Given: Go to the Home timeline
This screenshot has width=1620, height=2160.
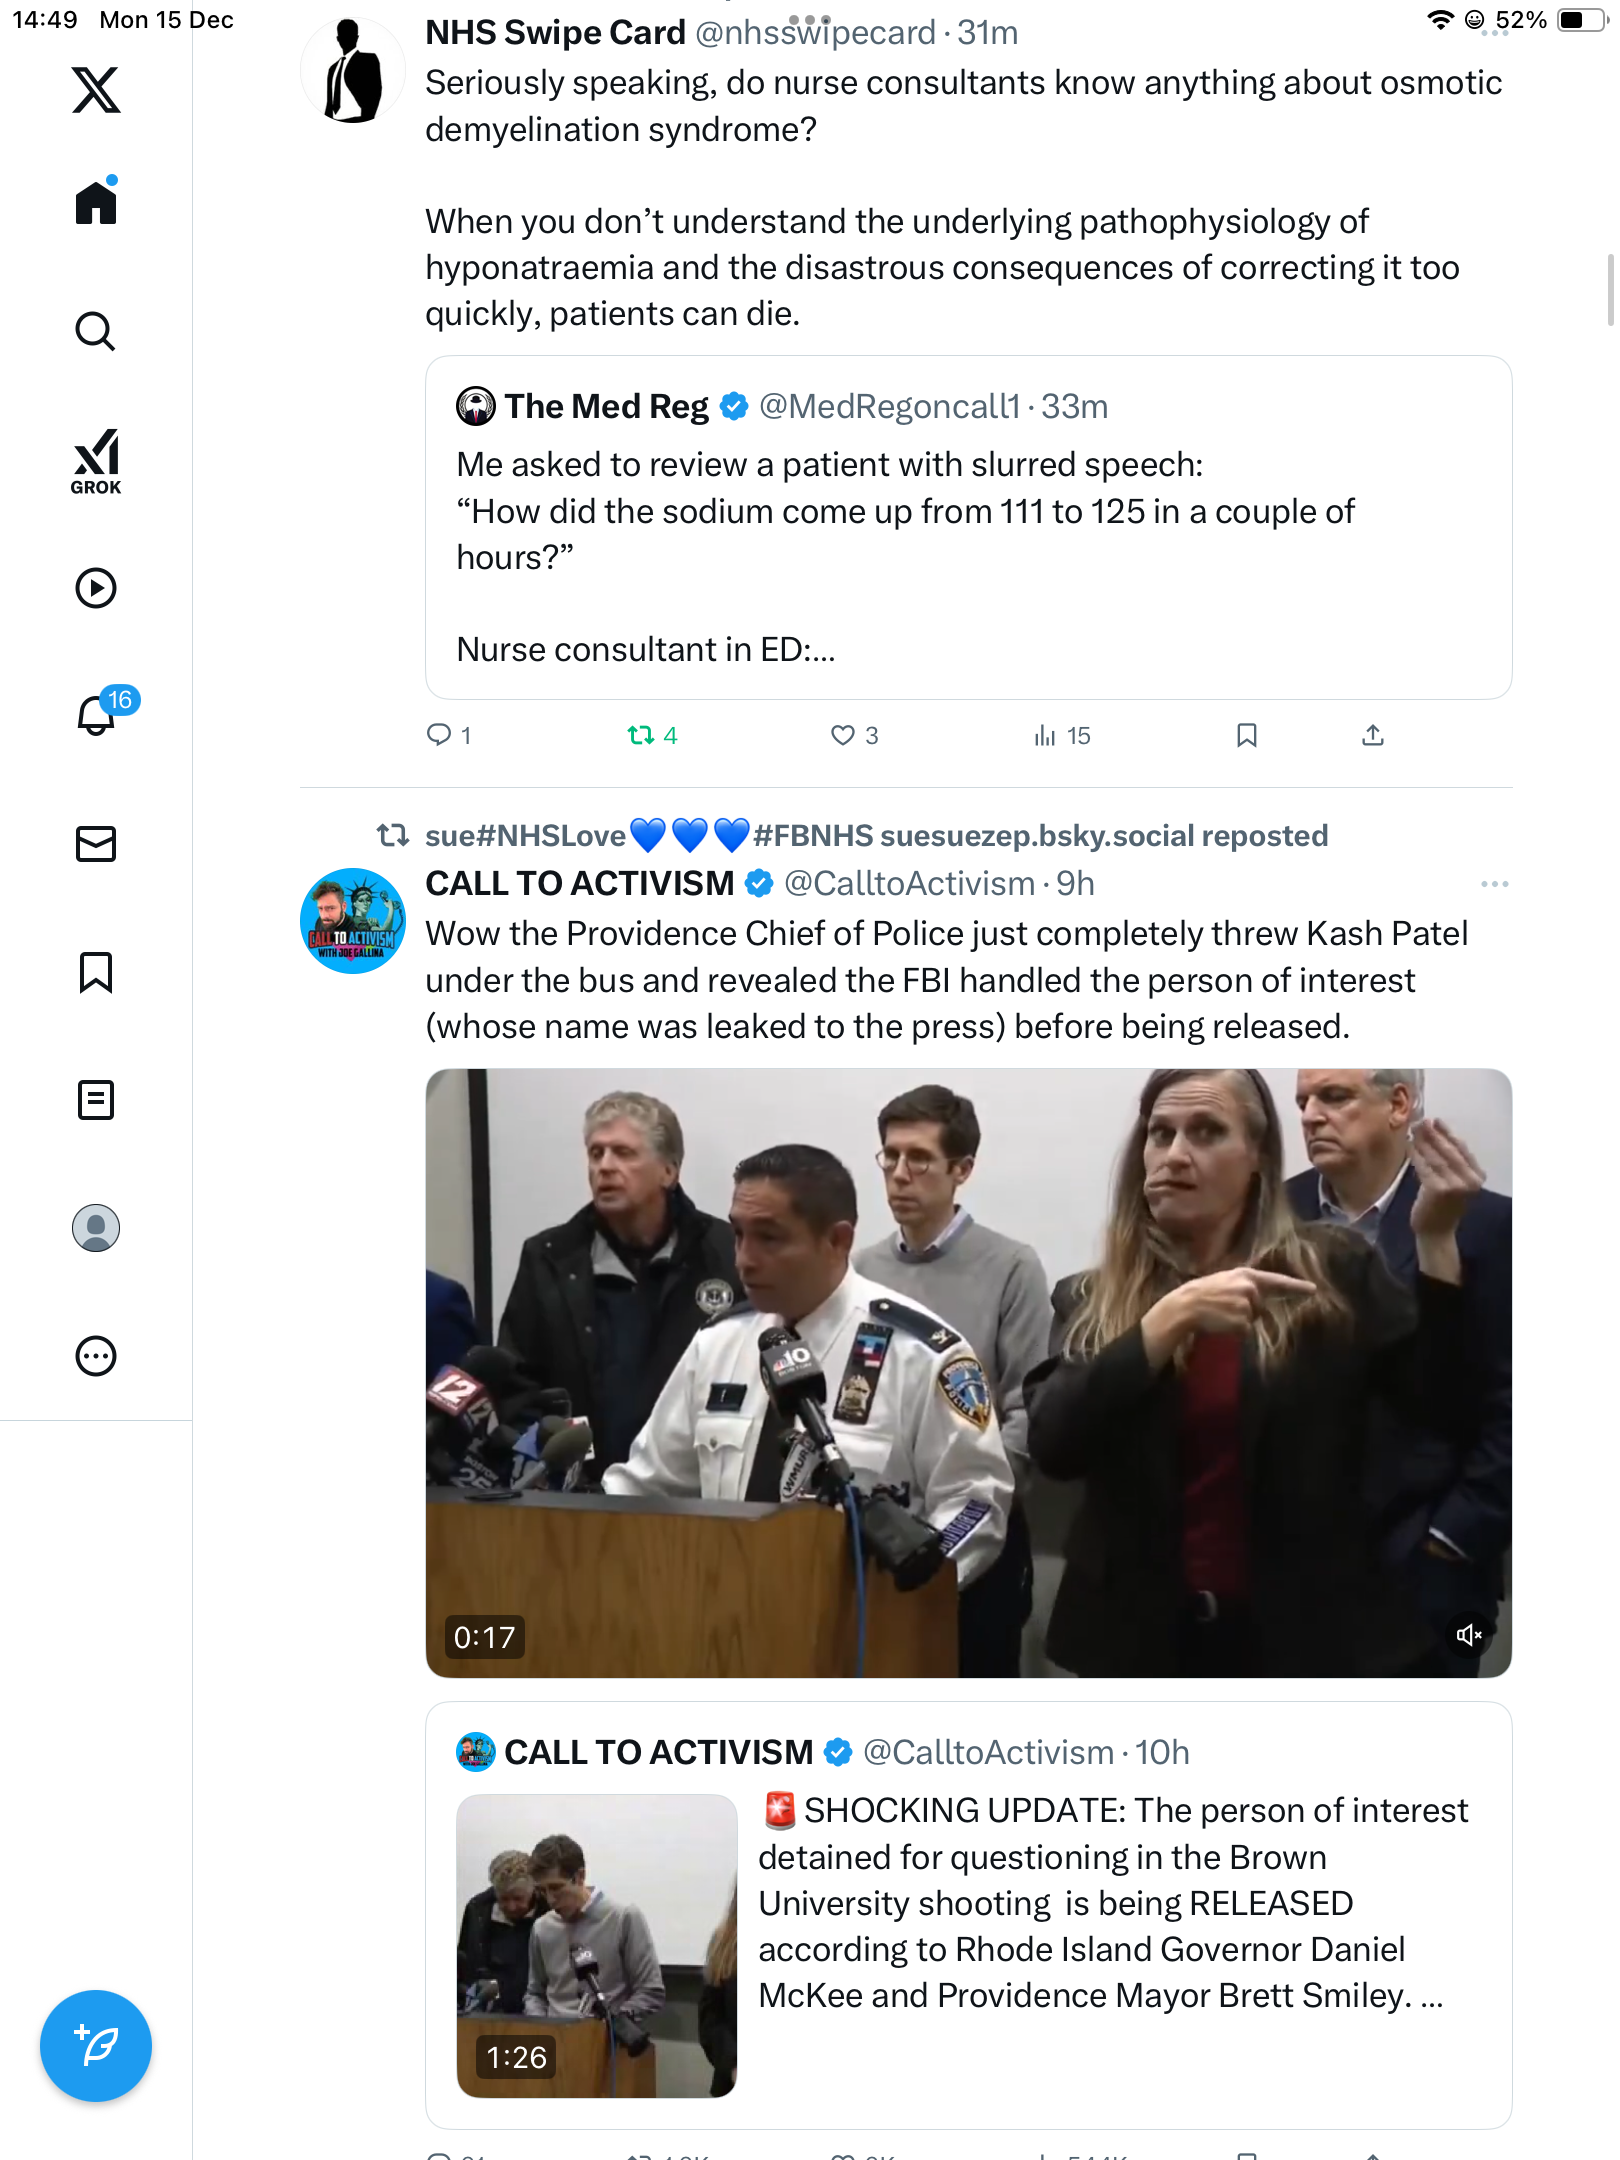Looking at the screenshot, I should click(x=96, y=203).
